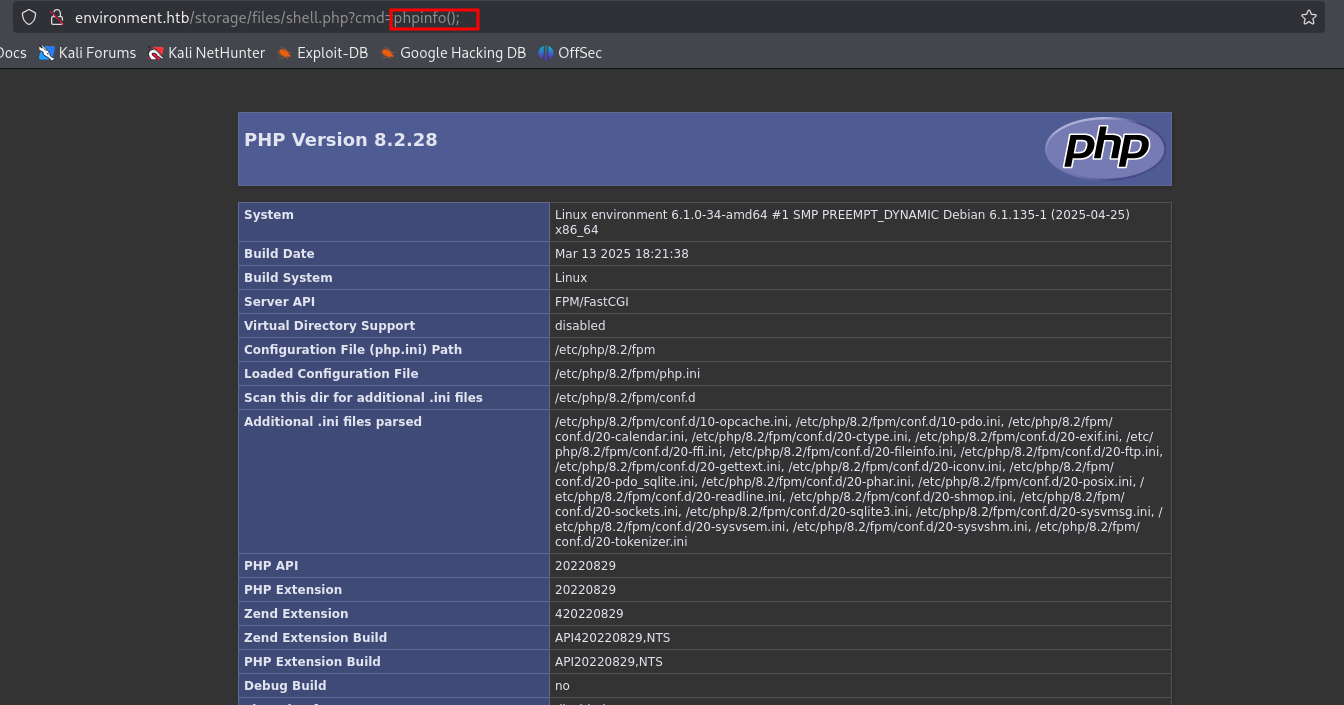Click the Exploit-DB bookmark icon
The image size is (1344, 705).
285,53
